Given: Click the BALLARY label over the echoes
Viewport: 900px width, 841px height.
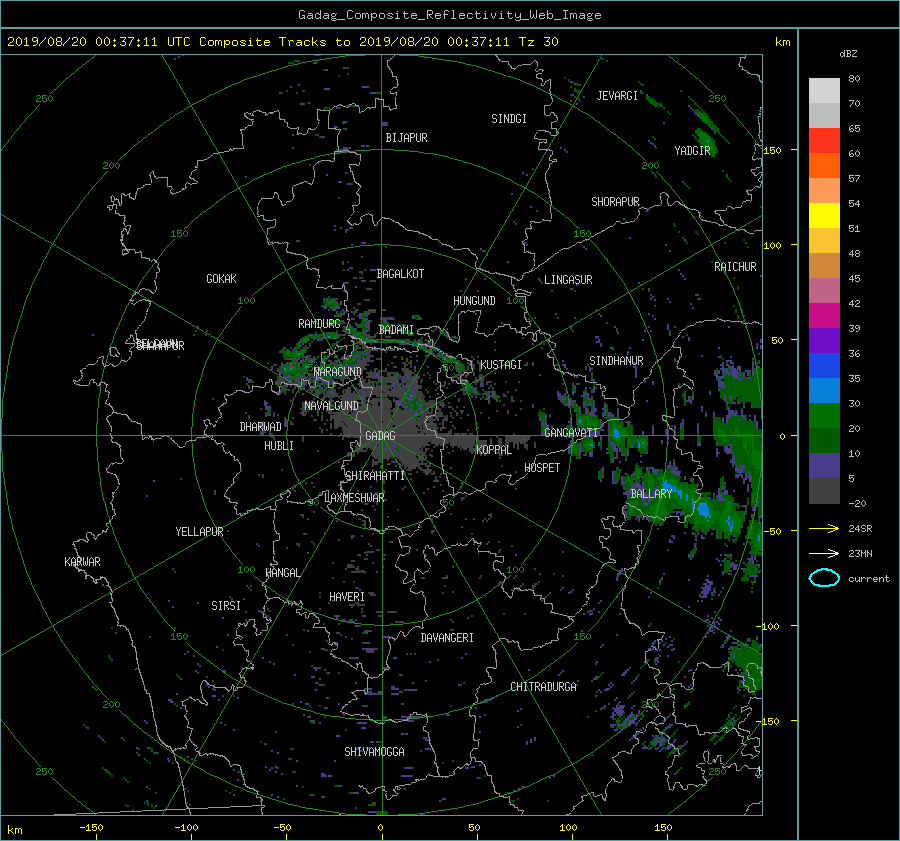Looking at the screenshot, I should pyautogui.click(x=651, y=494).
